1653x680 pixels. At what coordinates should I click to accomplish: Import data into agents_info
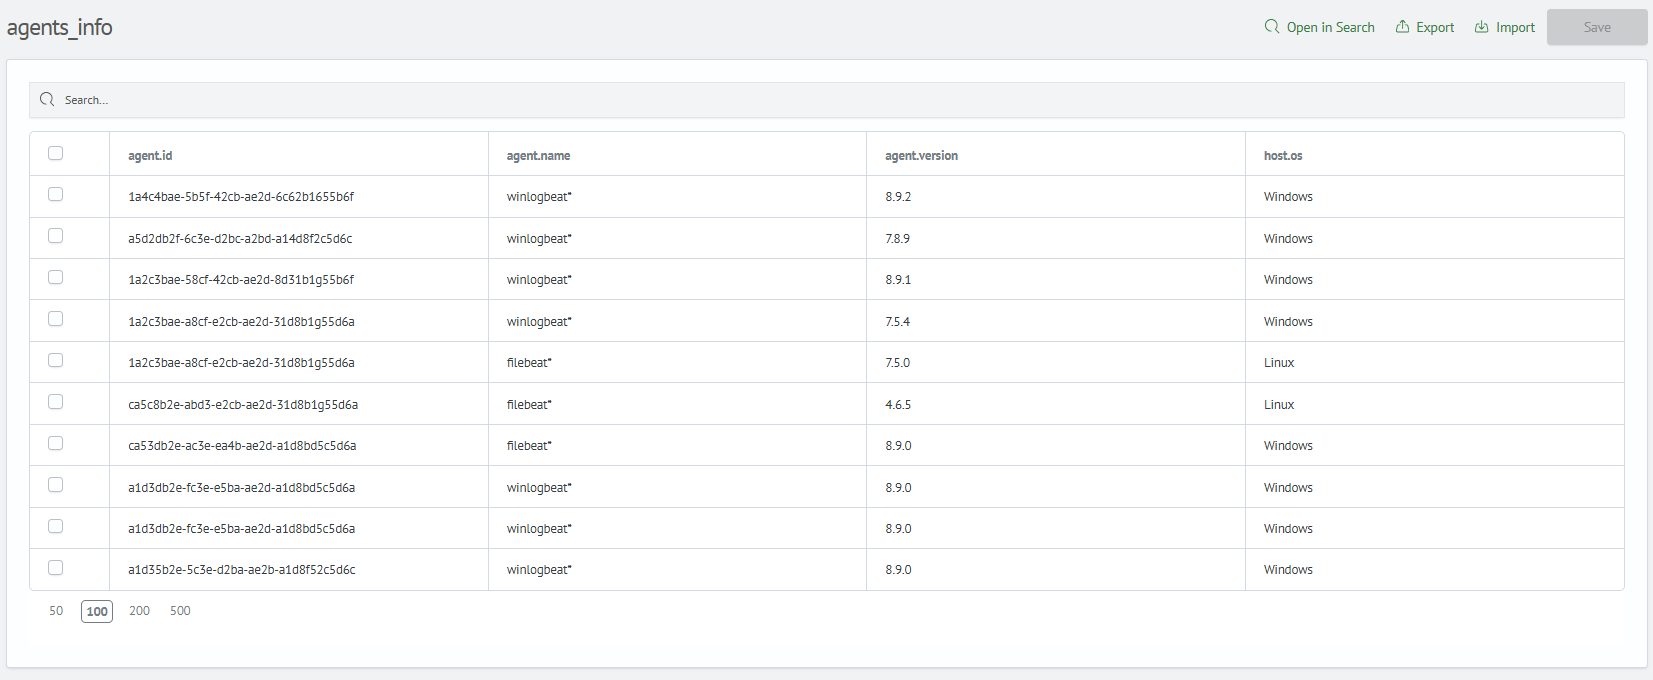(1504, 27)
